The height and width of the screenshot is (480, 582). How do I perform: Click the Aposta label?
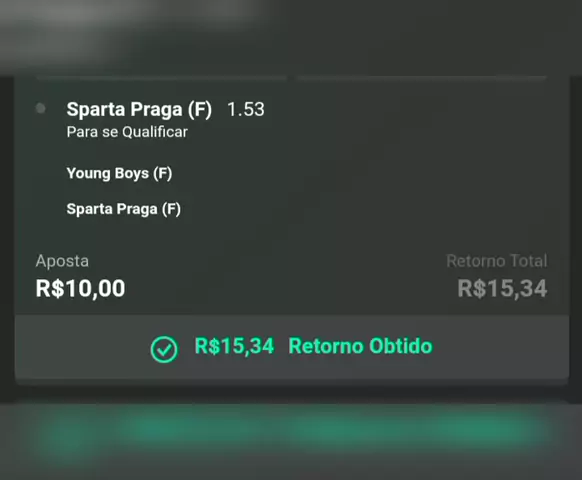pyautogui.click(x=62, y=261)
